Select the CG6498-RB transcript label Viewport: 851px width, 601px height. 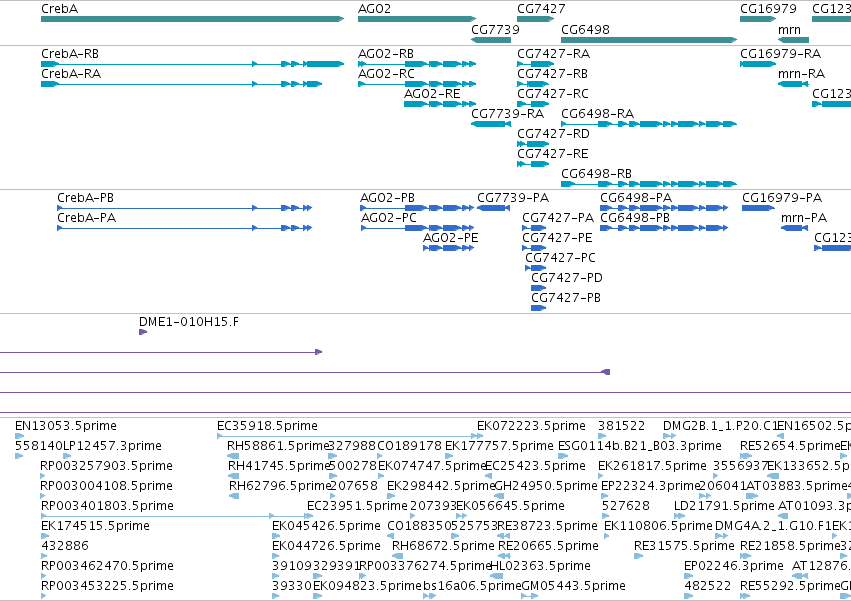[x=596, y=174]
